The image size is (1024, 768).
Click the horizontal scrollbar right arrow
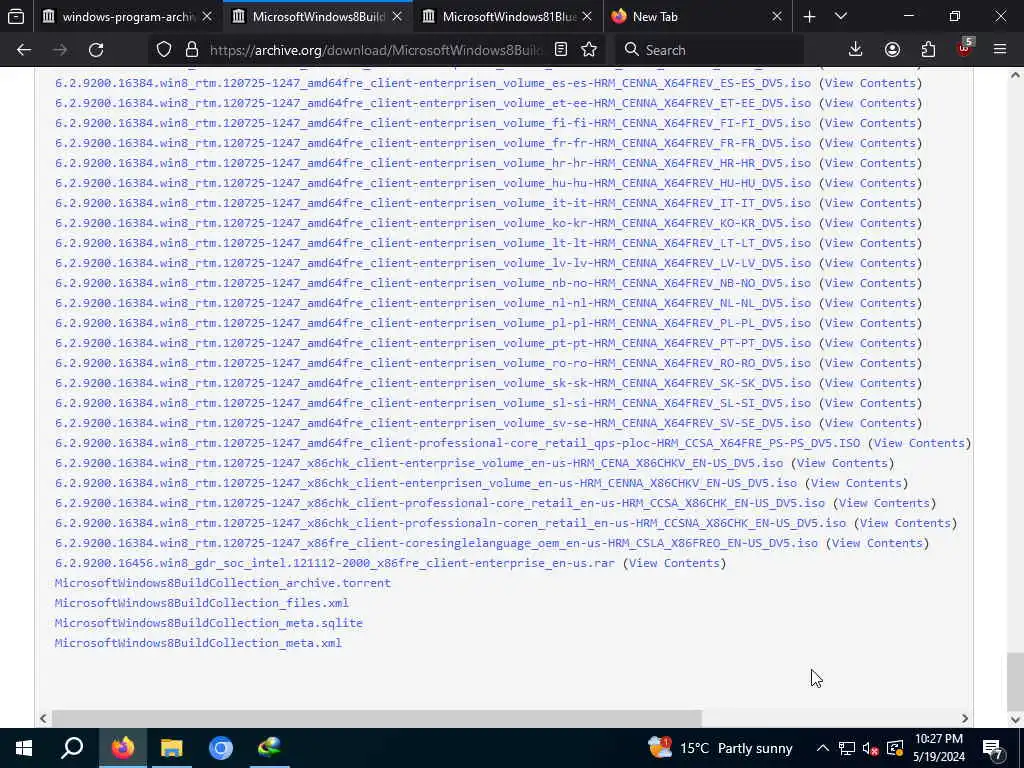965,718
